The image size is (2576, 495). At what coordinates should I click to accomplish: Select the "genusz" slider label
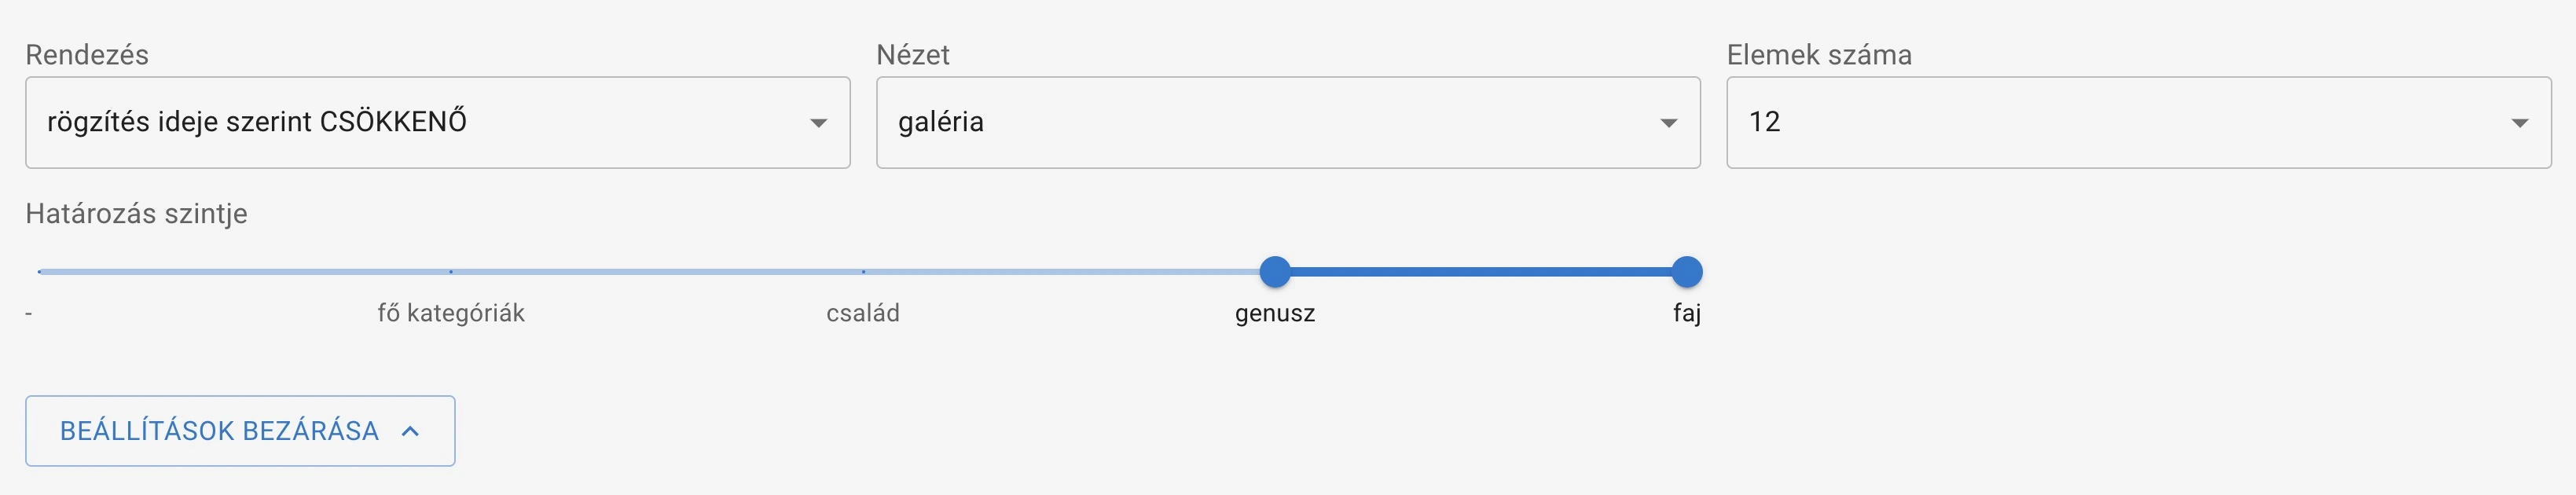pyautogui.click(x=1275, y=313)
